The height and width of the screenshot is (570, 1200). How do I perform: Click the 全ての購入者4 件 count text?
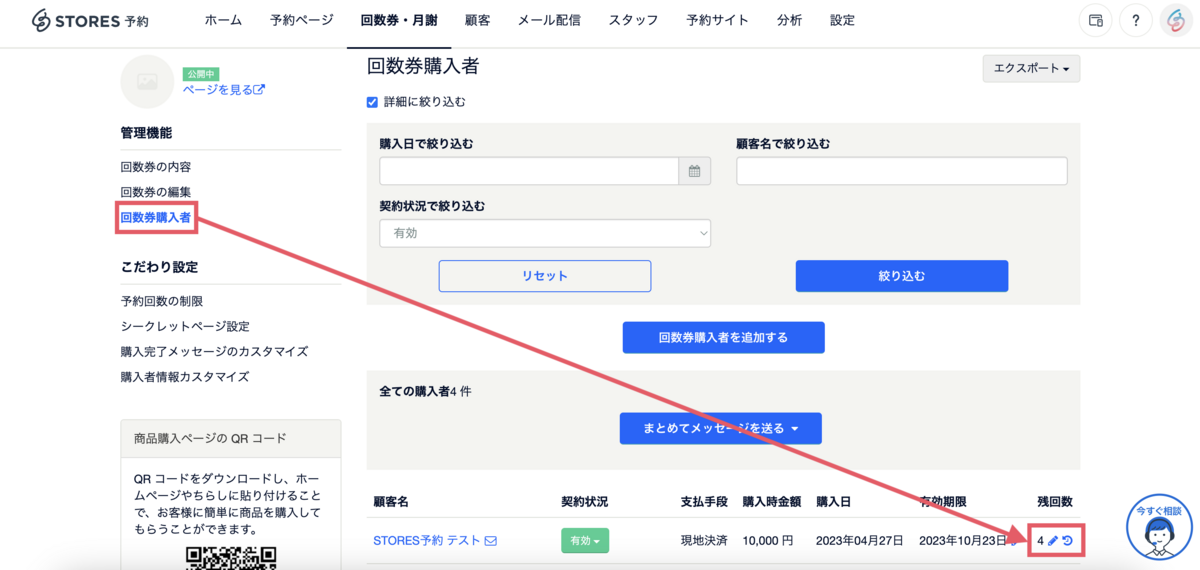click(x=425, y=391)
